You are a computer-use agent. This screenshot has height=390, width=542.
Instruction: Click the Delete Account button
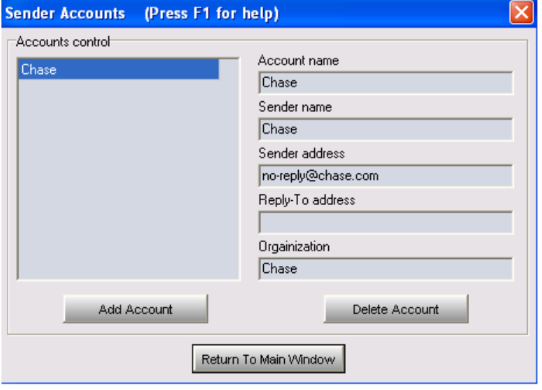[396, 309]
